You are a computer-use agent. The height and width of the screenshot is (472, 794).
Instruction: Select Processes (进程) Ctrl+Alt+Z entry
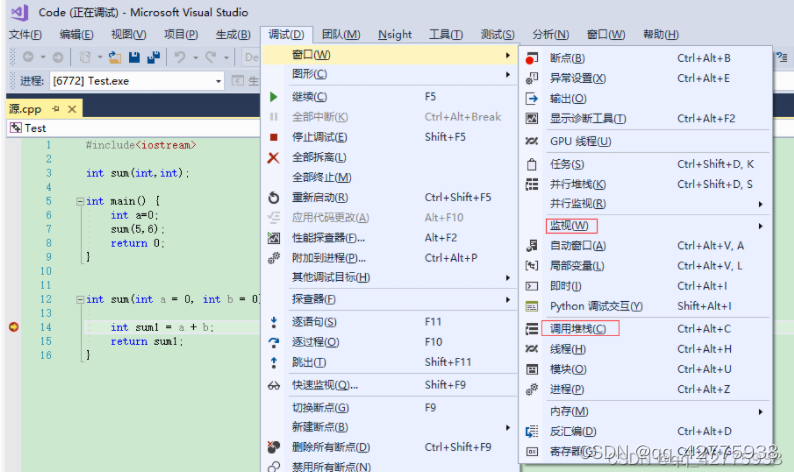coord(646,389)
